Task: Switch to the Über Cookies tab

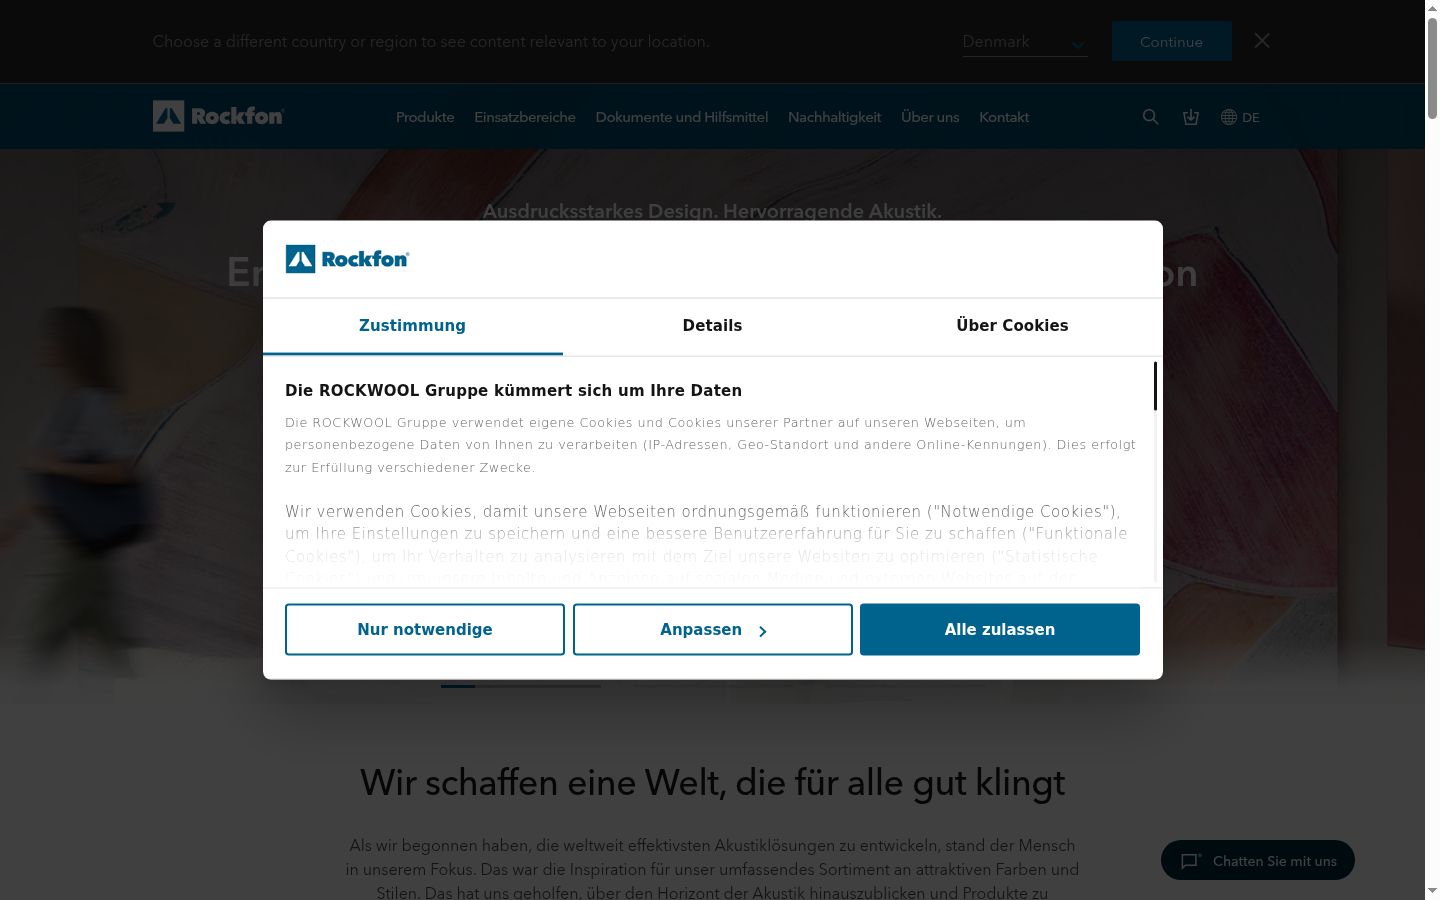Action: (x=1012, y=326)
